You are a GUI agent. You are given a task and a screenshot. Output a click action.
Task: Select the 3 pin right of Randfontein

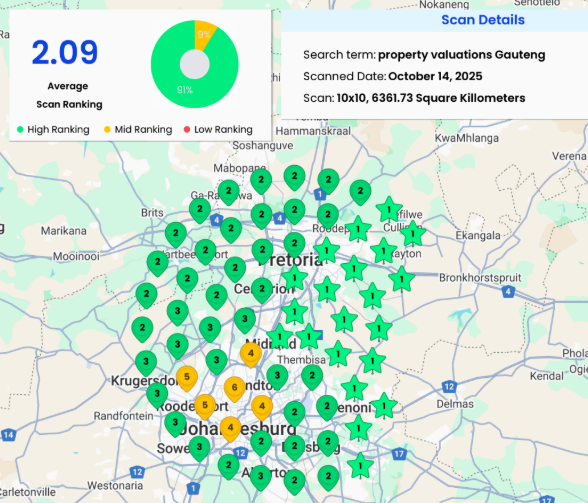pyautogui.click(x=175, y=424)
